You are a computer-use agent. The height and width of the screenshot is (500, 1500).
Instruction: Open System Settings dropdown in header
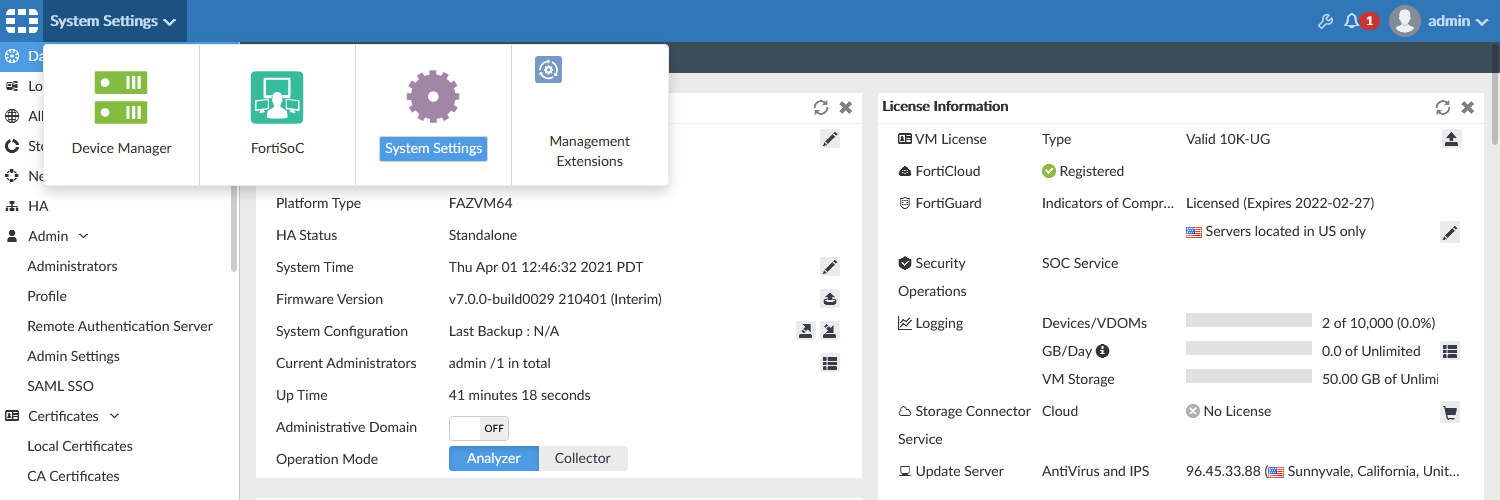pyautogui.click(x=114, y=21)
